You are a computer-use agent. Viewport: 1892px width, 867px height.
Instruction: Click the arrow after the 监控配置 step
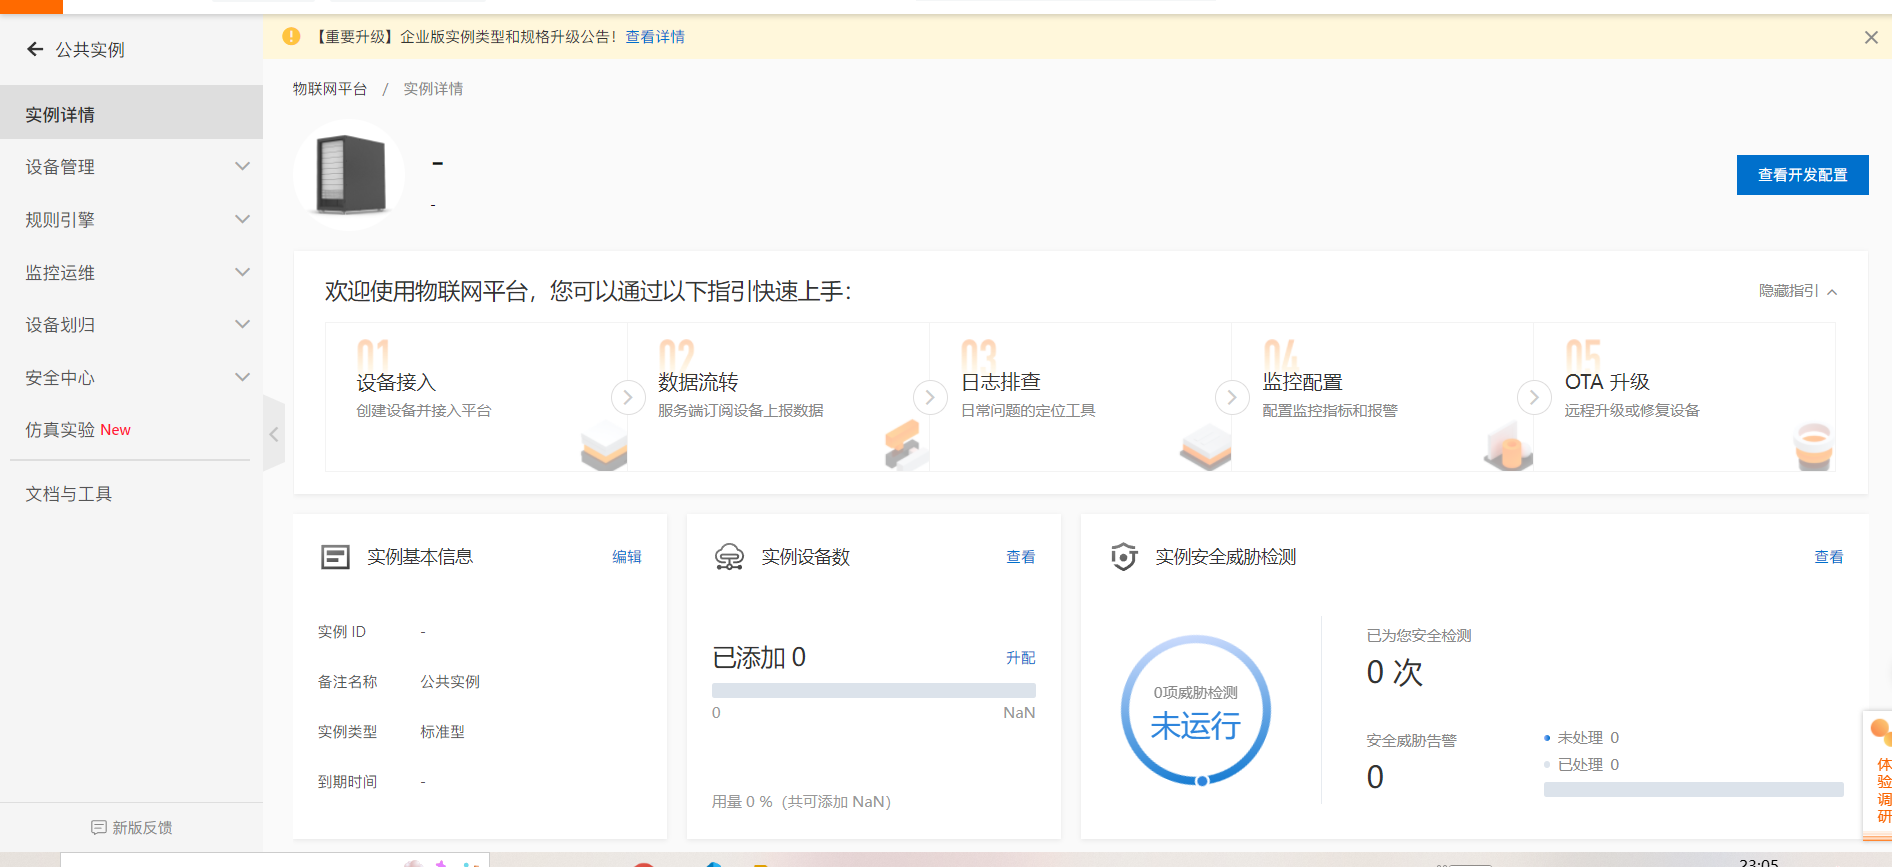point(1534,397)
